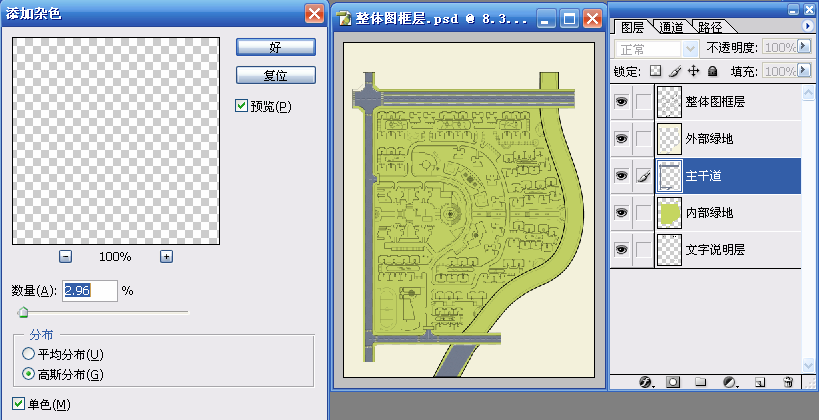Add a layer mask
This screenshot has height=420, width=819.
pyautogui.click(x=673, y=381)
